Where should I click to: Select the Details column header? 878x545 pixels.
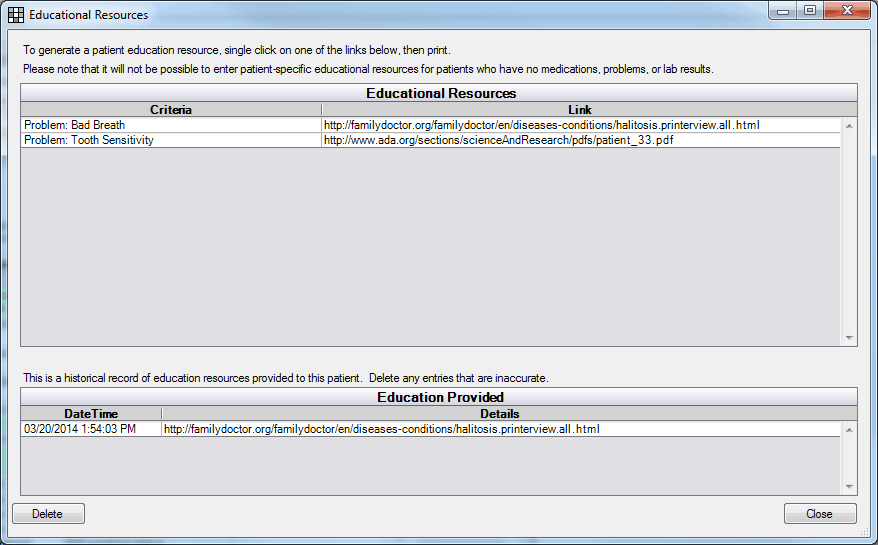[x=500, y=414]
